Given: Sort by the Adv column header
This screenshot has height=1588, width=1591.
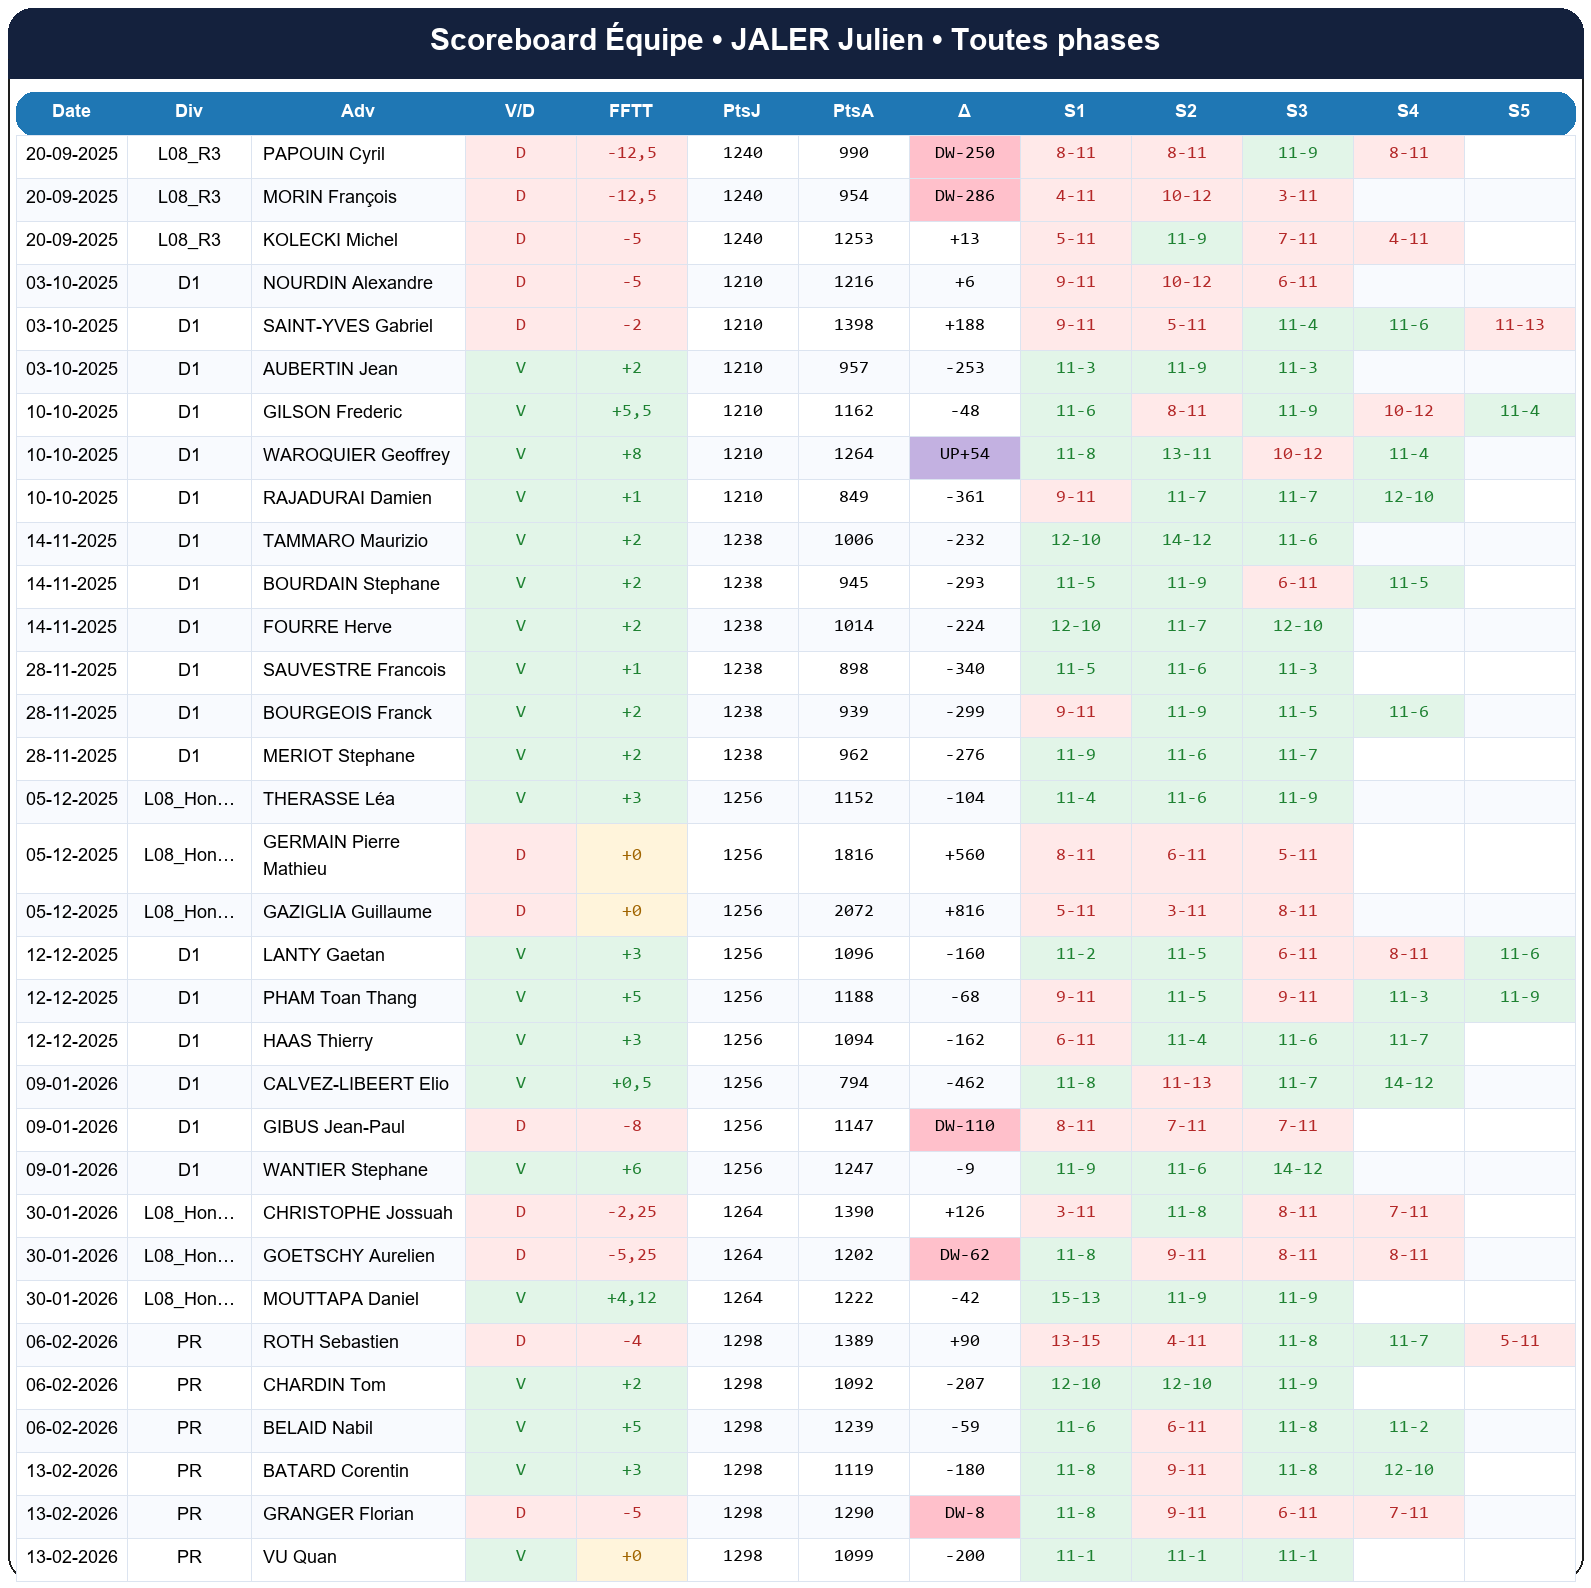Looking at the screenshot, I should point(357,111).
